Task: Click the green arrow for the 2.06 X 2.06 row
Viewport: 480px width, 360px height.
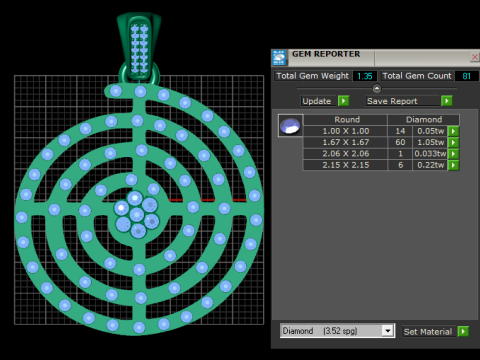Action: pyautogui.click(x=453, y=154)
